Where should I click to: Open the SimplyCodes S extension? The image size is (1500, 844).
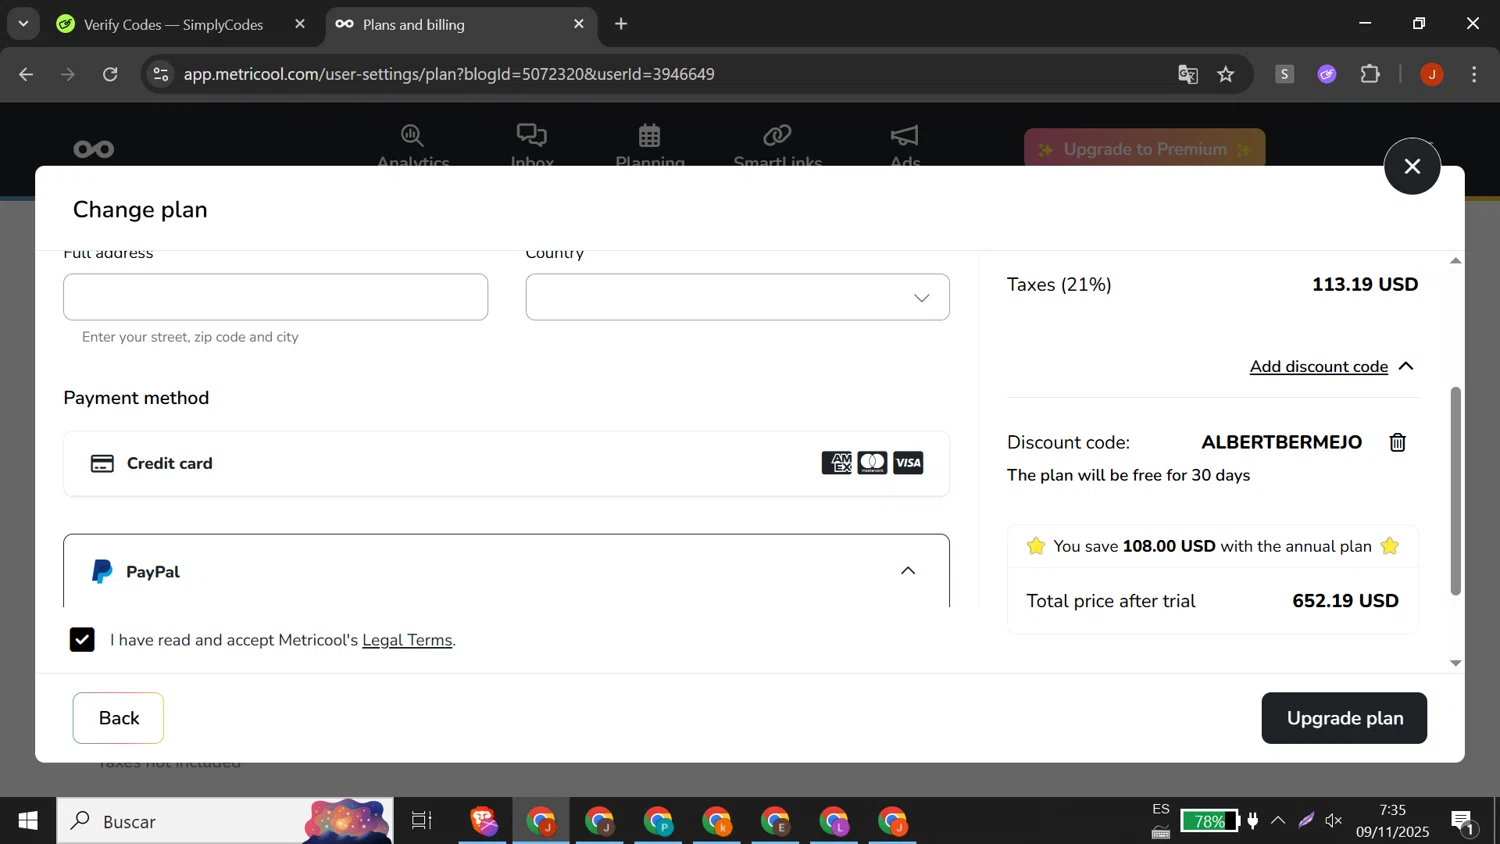1285,74
